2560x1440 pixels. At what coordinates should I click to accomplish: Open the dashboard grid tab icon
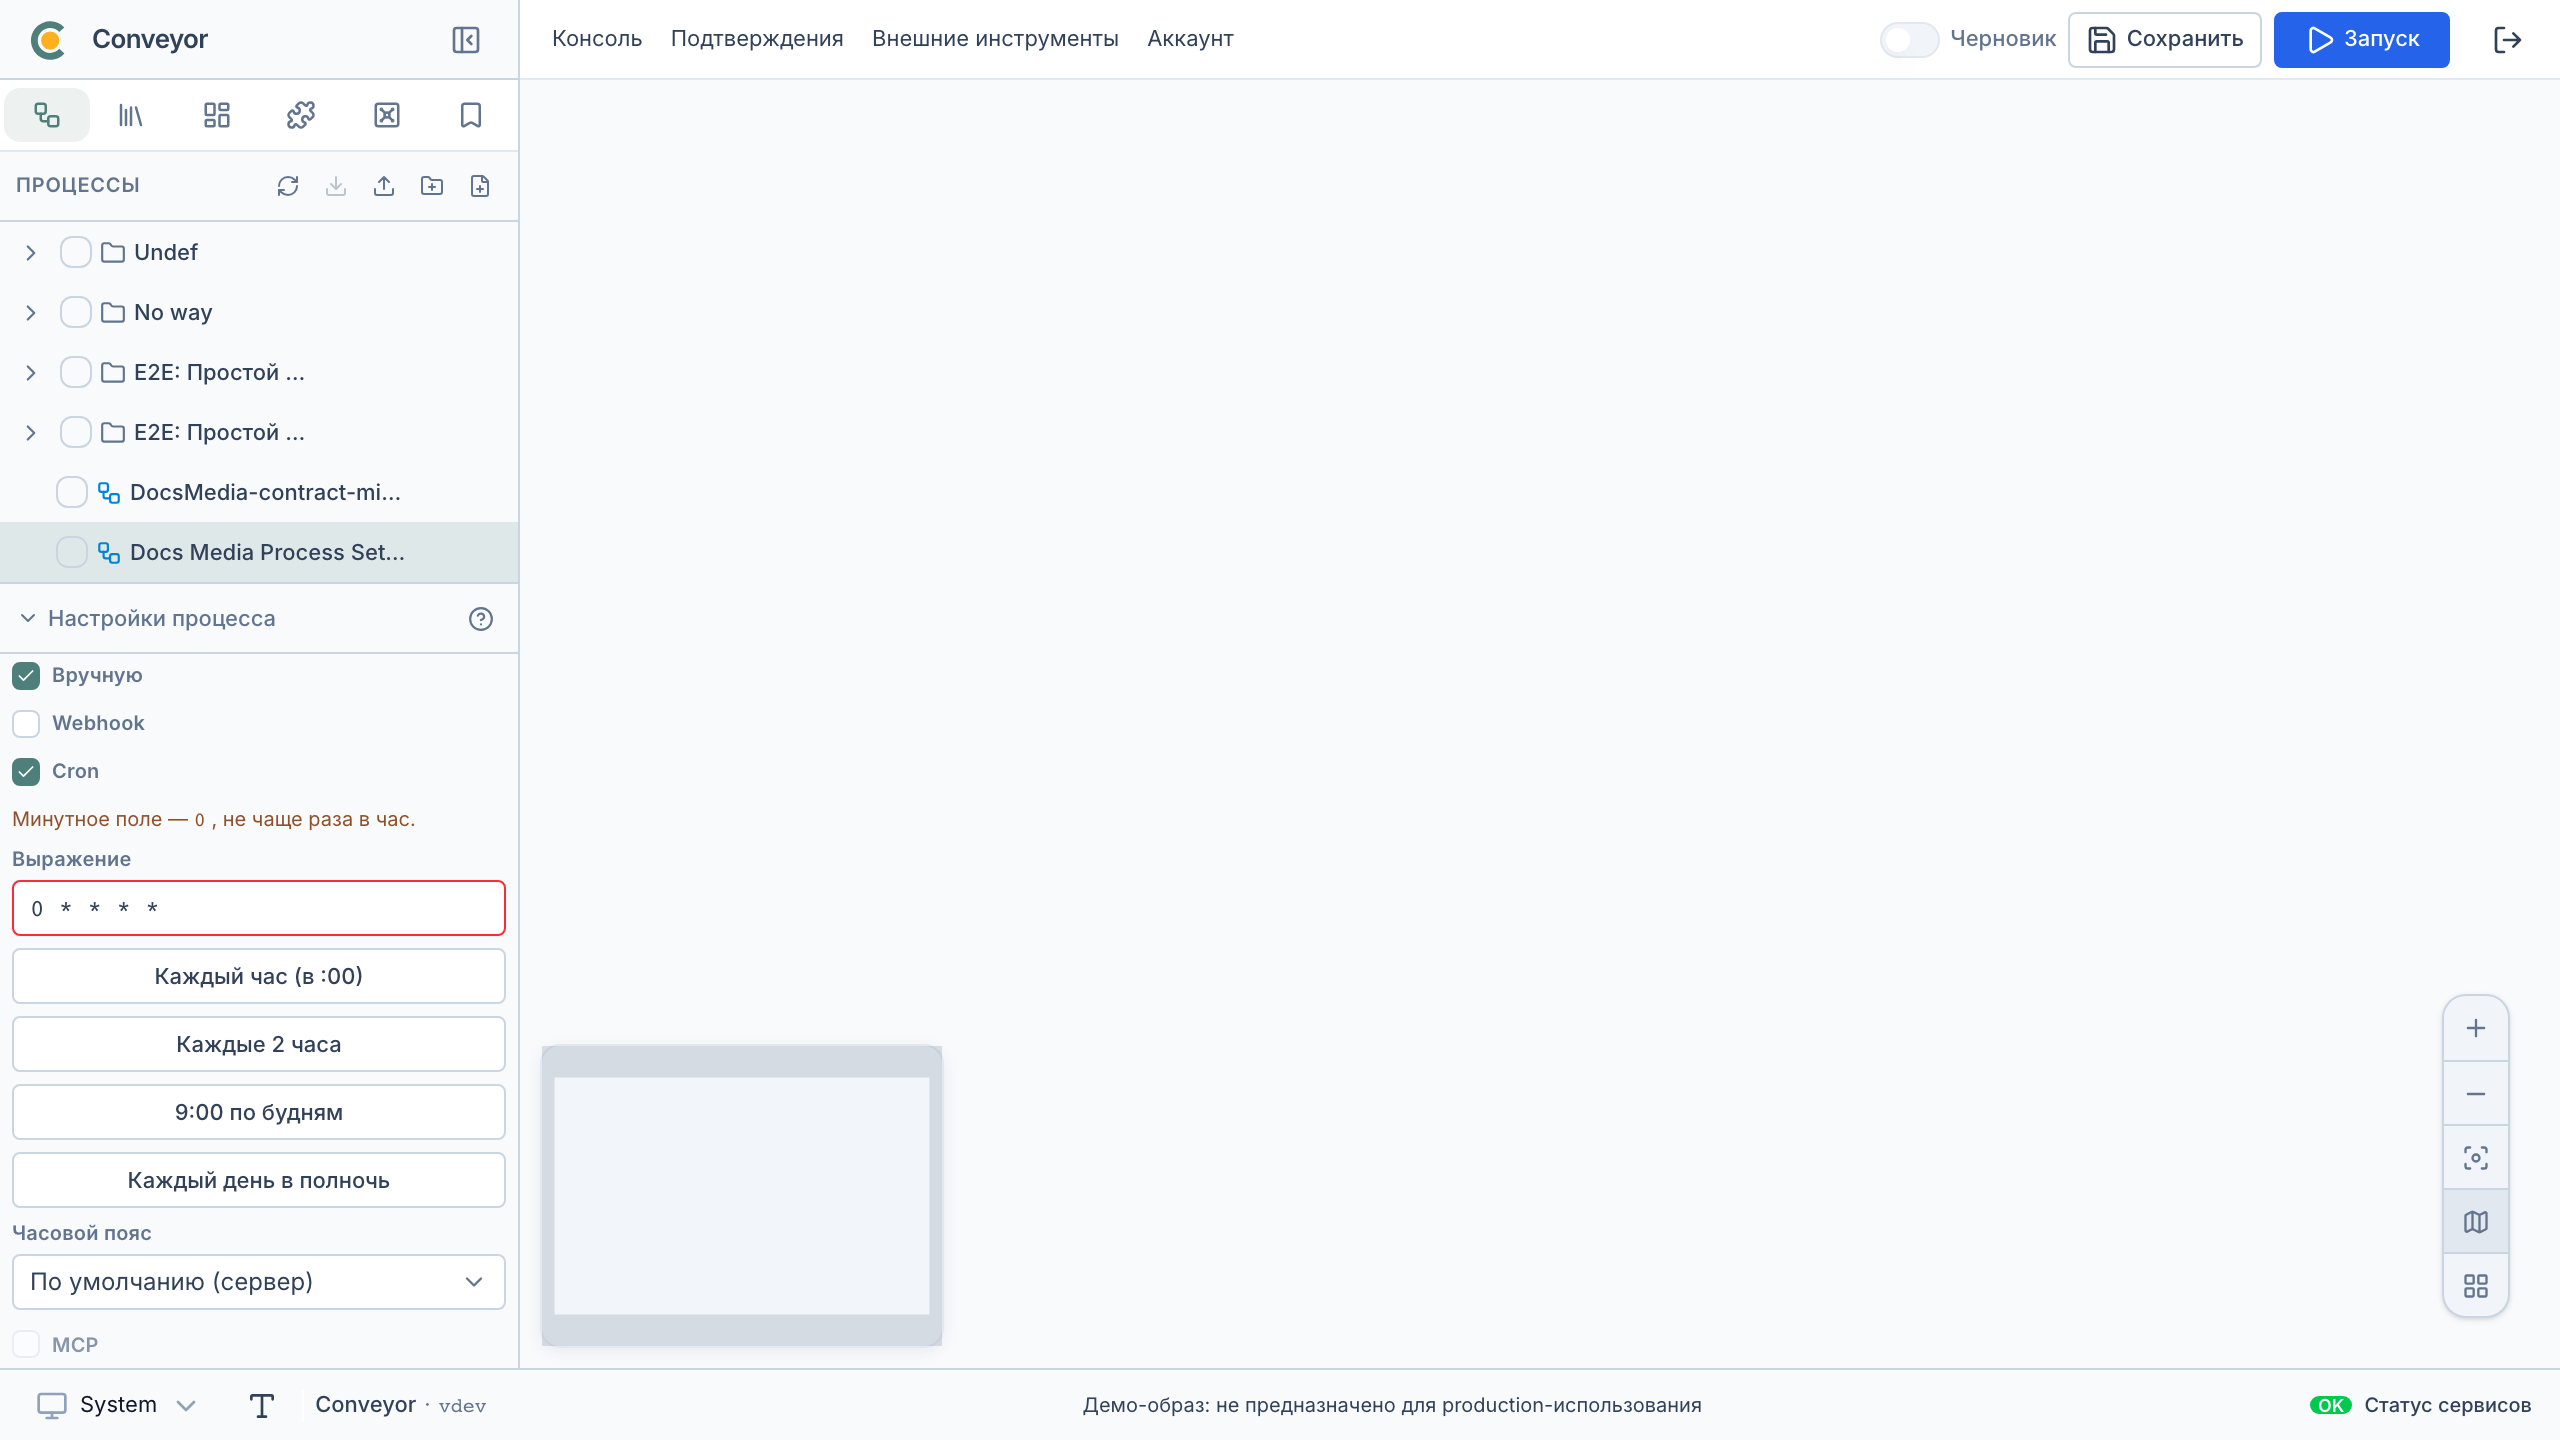216,115
